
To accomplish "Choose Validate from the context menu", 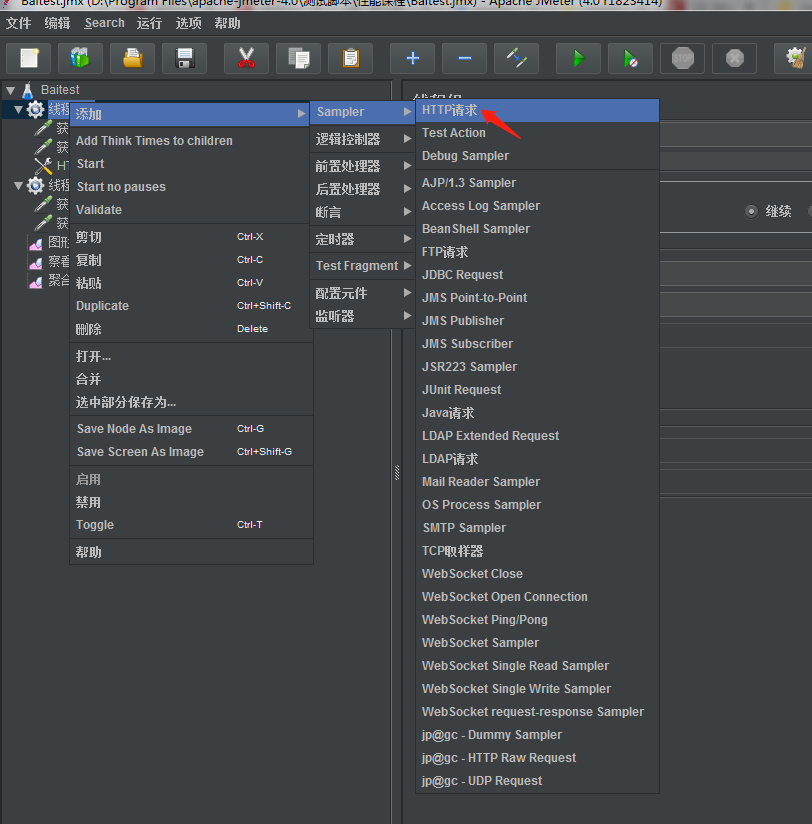I will (x=191, y=210).
